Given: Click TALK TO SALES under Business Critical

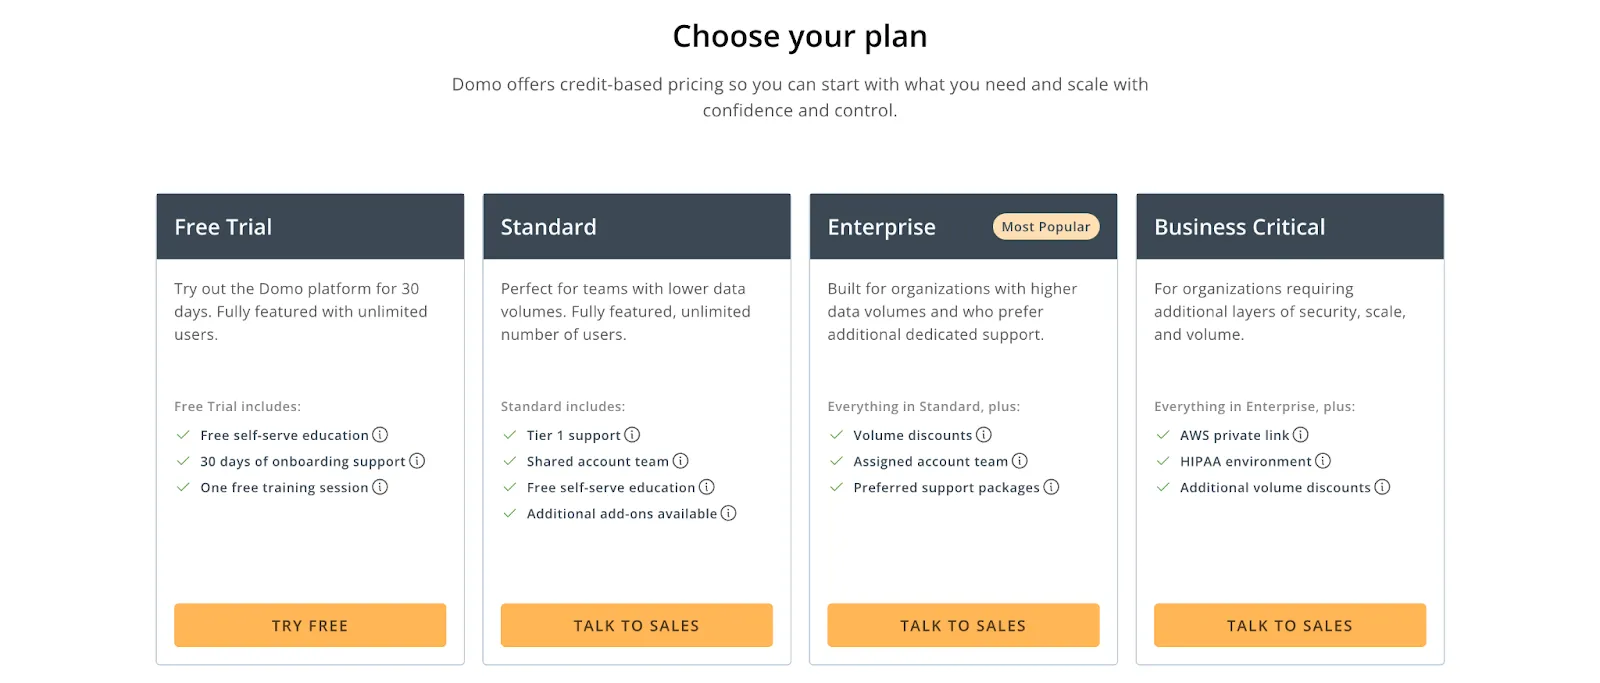Looking at the screenshot, I should (x=1289, y=625).
